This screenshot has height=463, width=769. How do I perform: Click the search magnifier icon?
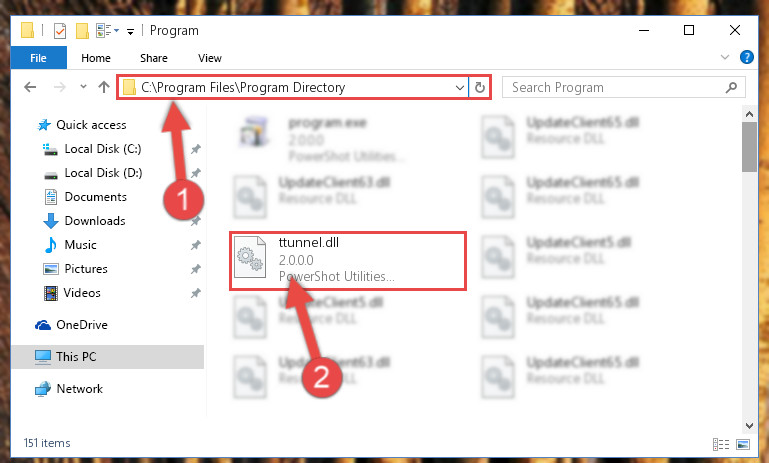click(x=731, y=87)
